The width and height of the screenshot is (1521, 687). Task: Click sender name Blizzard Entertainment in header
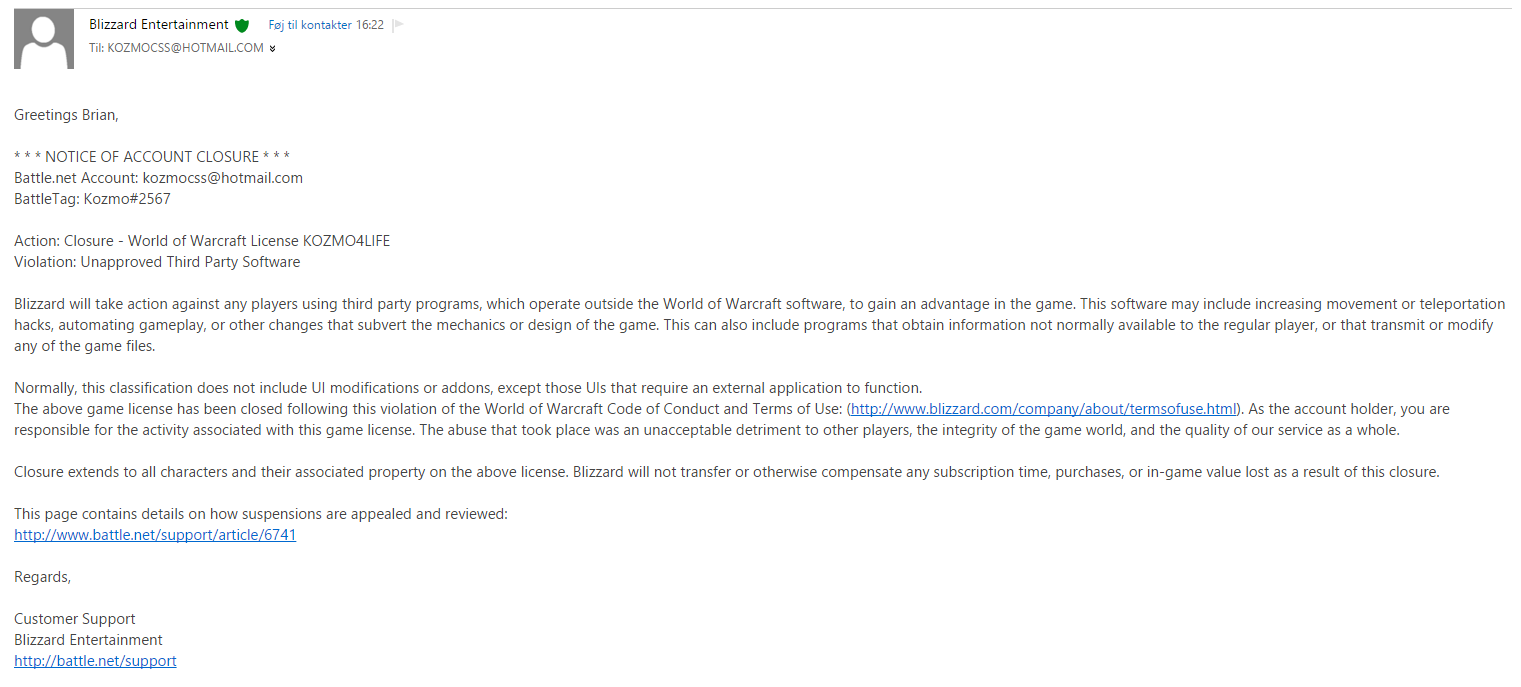159,24
